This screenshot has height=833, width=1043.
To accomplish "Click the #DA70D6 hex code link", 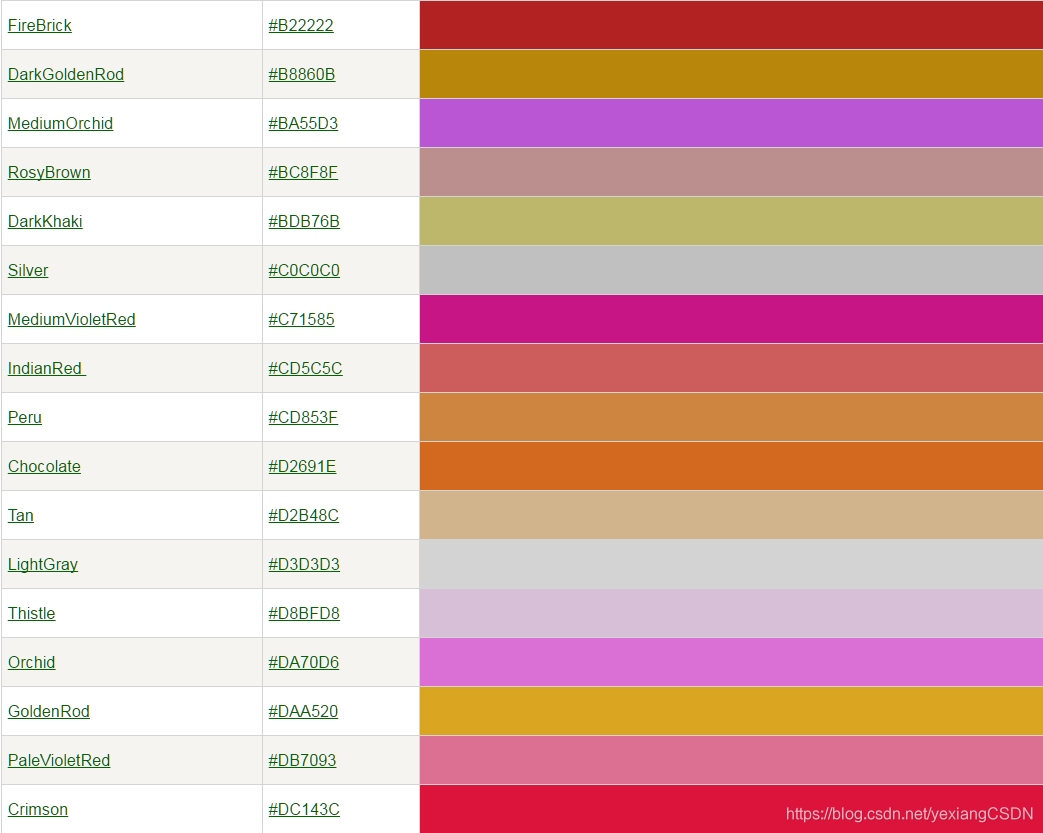I will pos(303,663).
